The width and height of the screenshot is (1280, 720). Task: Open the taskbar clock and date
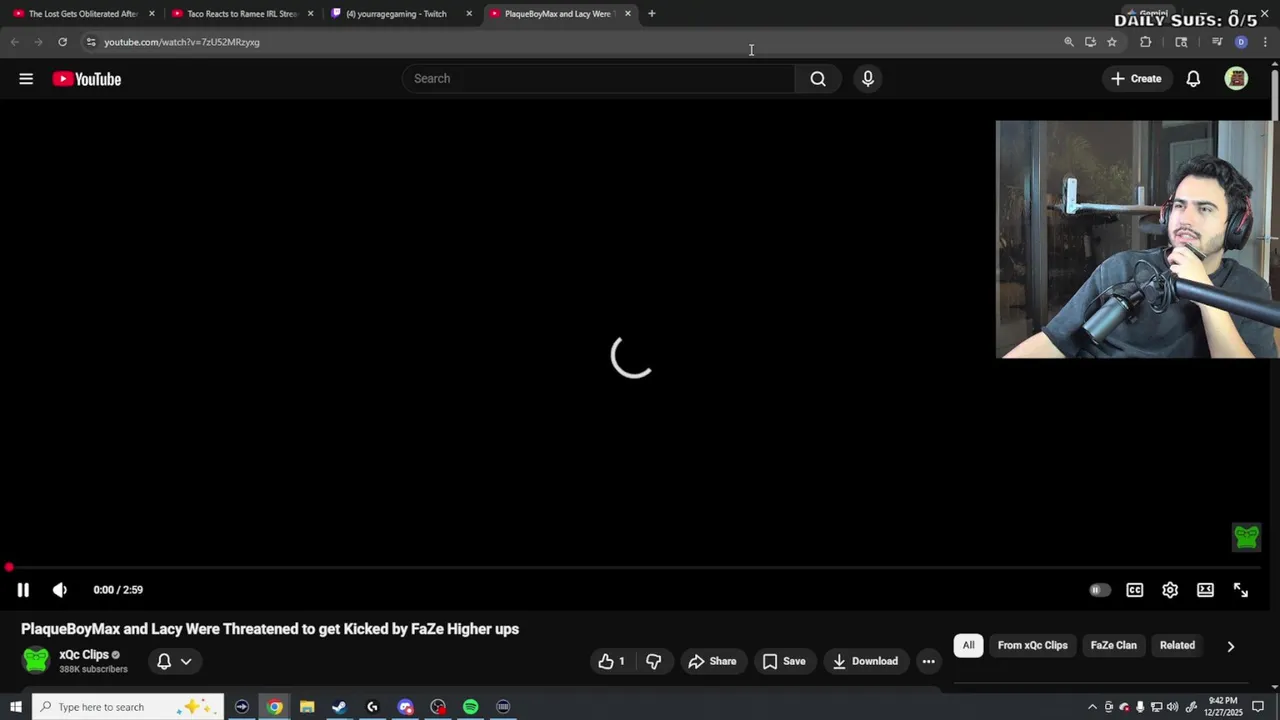(x=1223, y=707)
